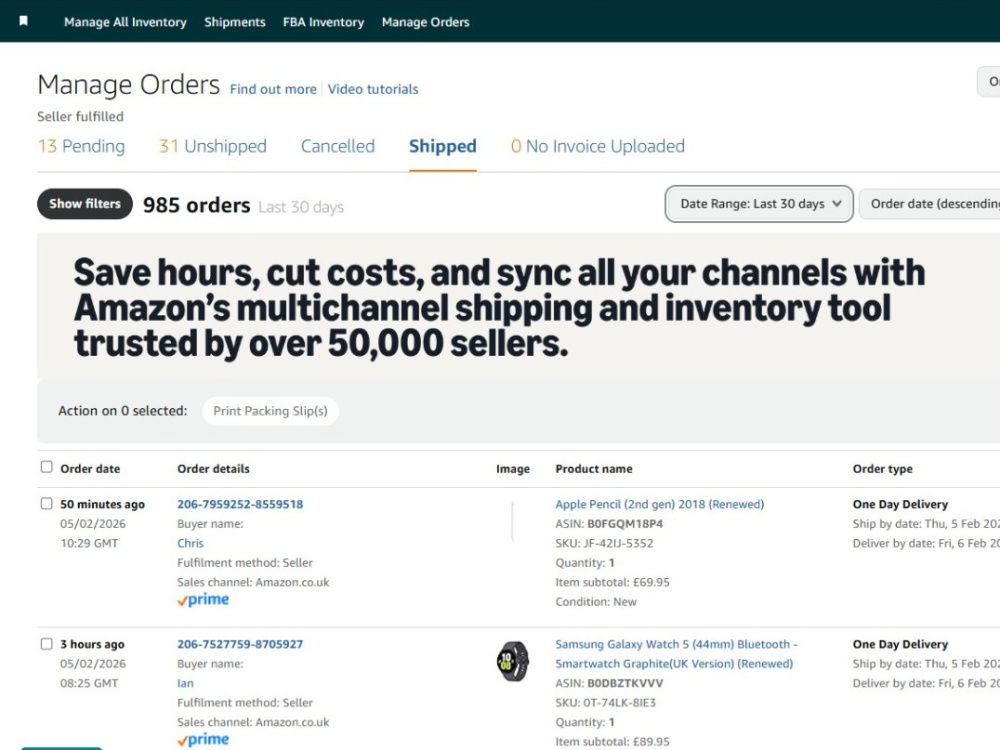Open Apple Pencil (2nd gen) 2018 product link
The image size is (1000, 750).
[x=659, y=504]
